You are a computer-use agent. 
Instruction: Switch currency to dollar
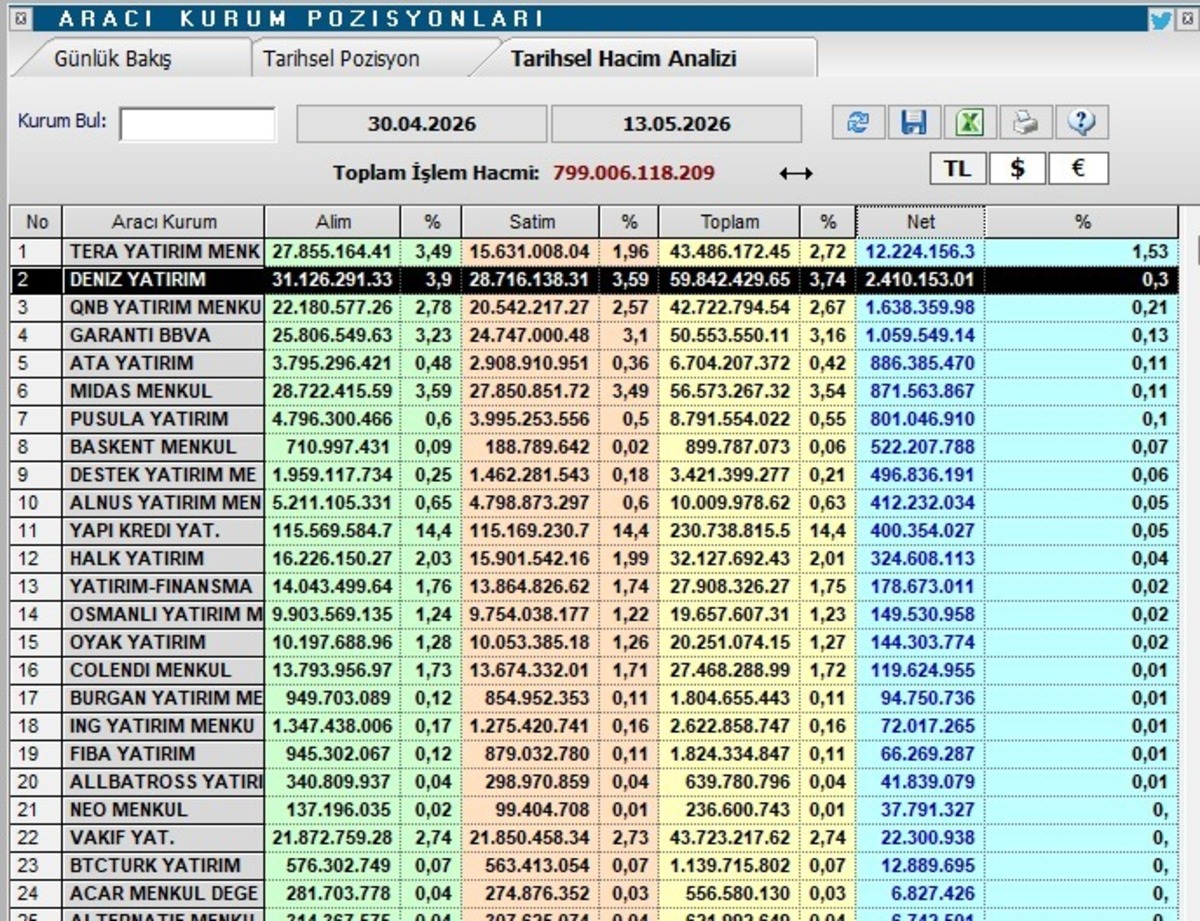[1018, 169]
